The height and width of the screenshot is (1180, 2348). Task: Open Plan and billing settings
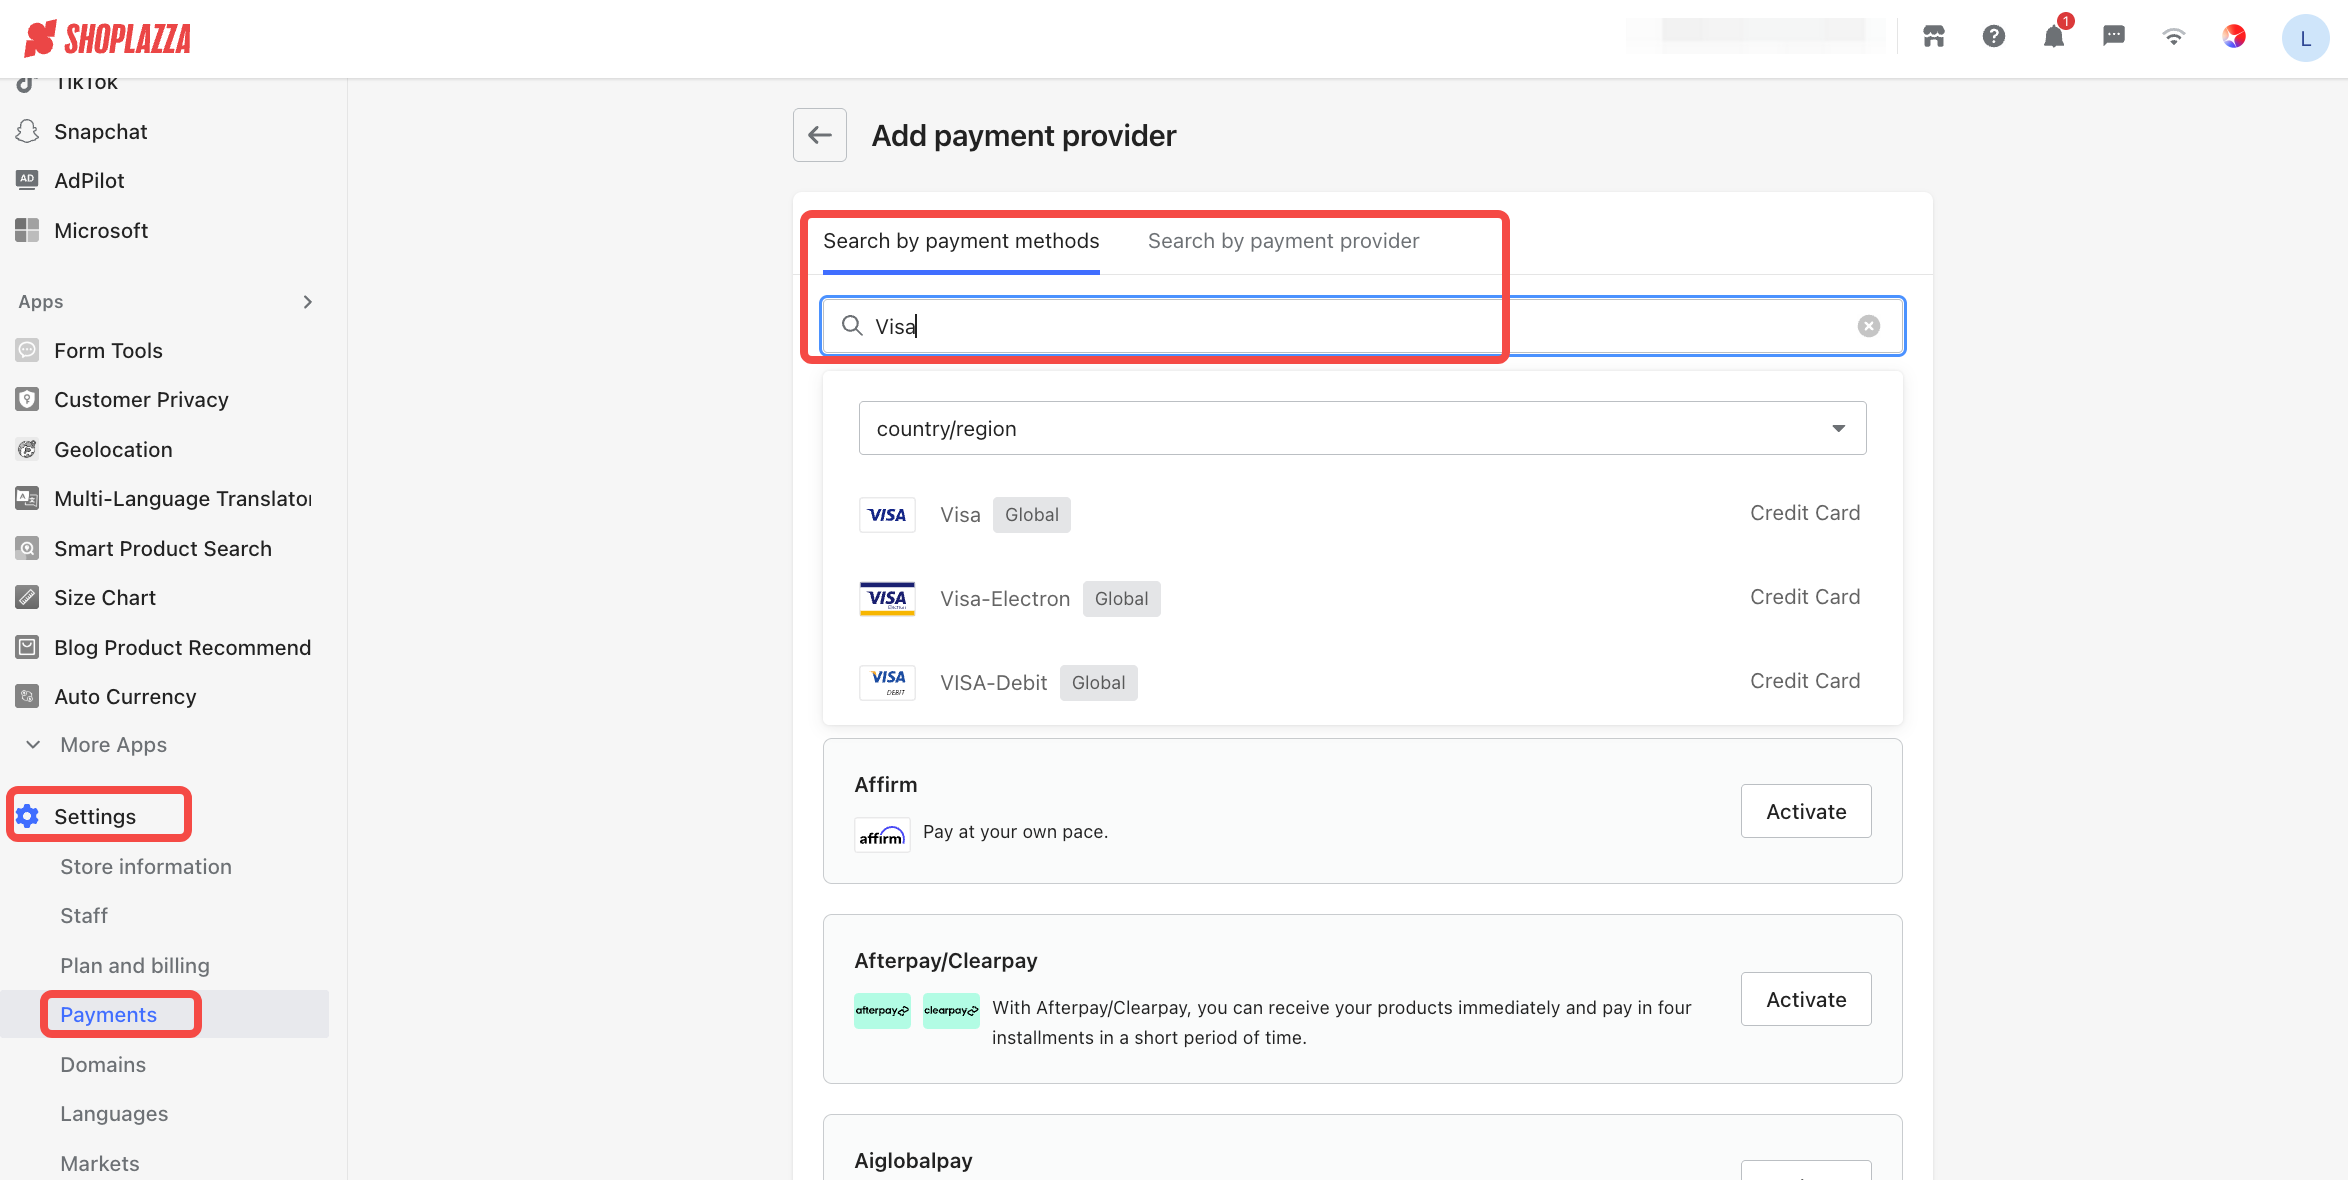click(x=135, y=966)
